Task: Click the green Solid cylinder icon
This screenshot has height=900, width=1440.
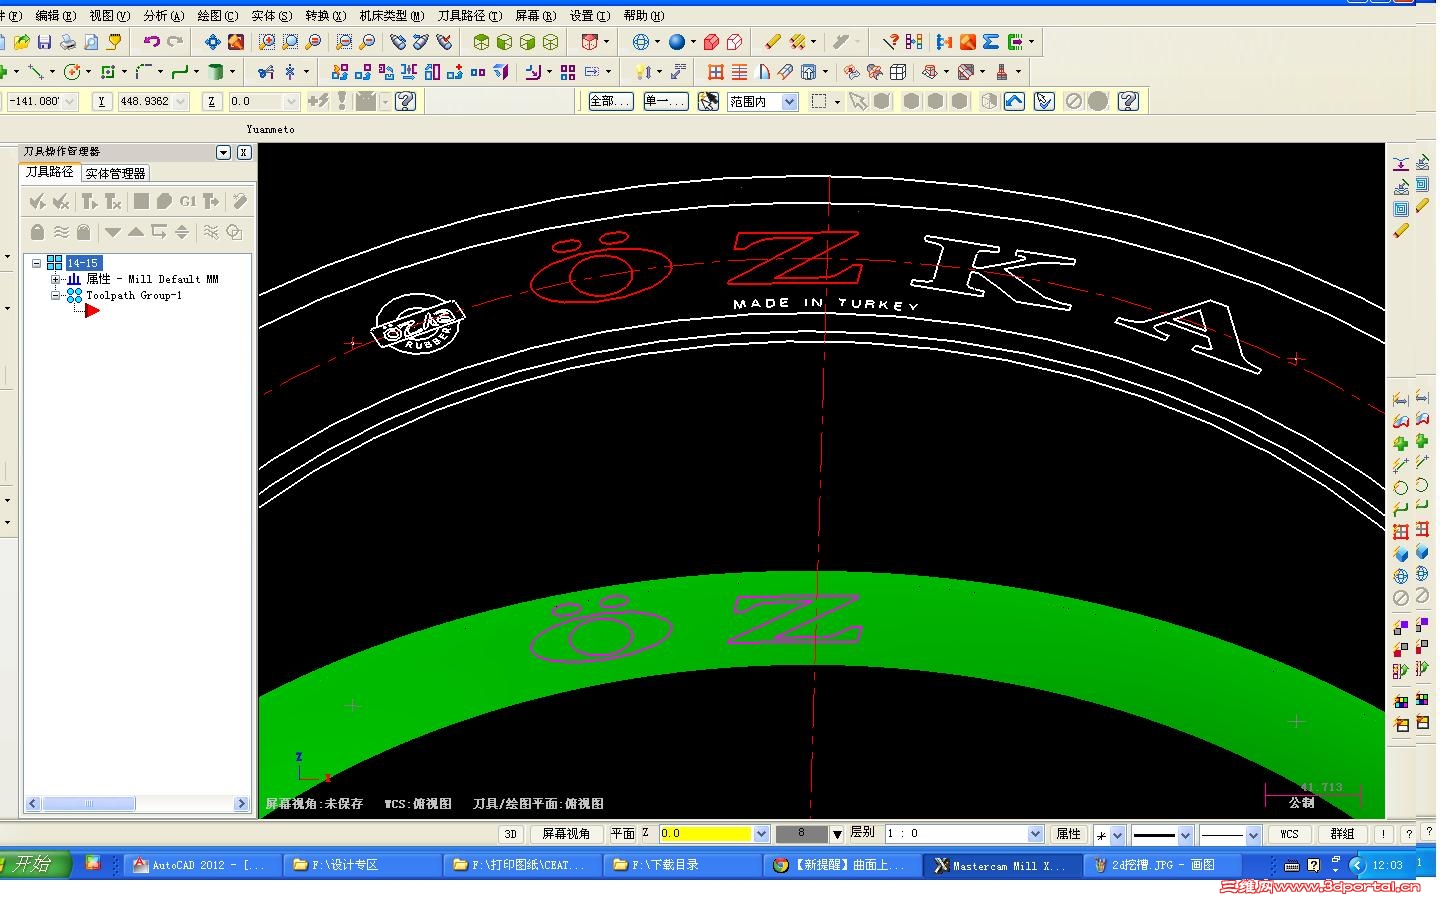Action: pyautogui.click(x=215, y=72)
